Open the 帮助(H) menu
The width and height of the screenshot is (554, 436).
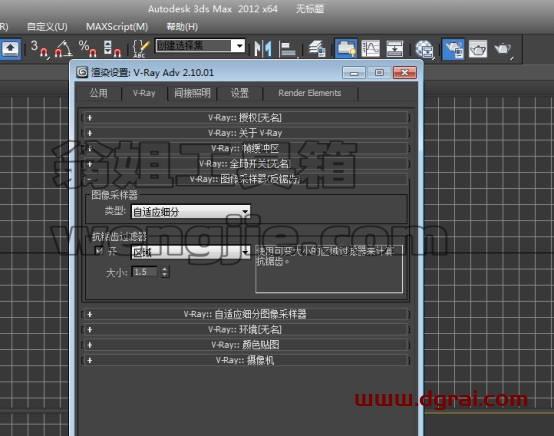[x=182, y=27]
